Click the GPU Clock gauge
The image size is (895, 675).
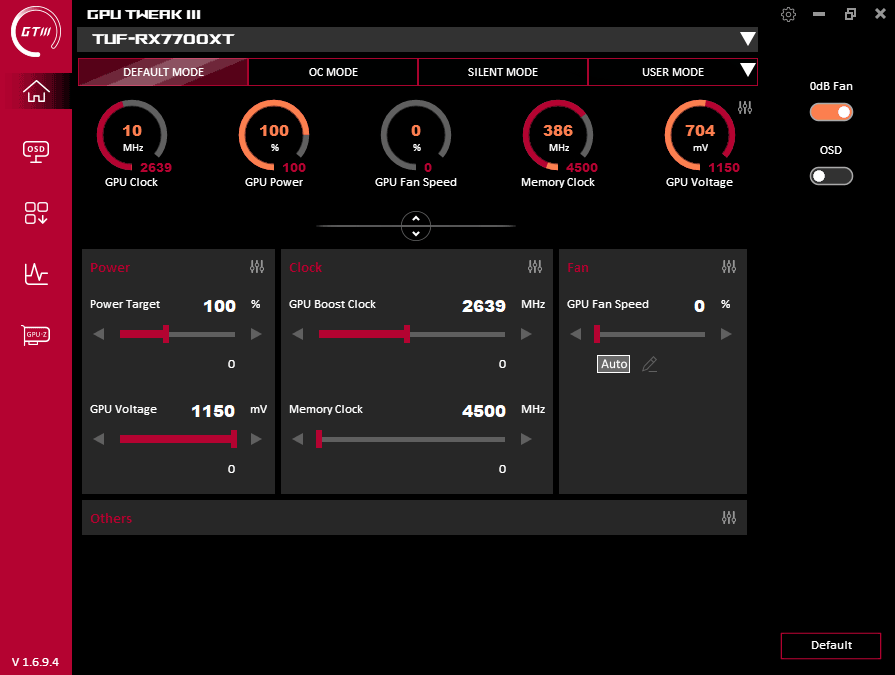coord(132,136)
